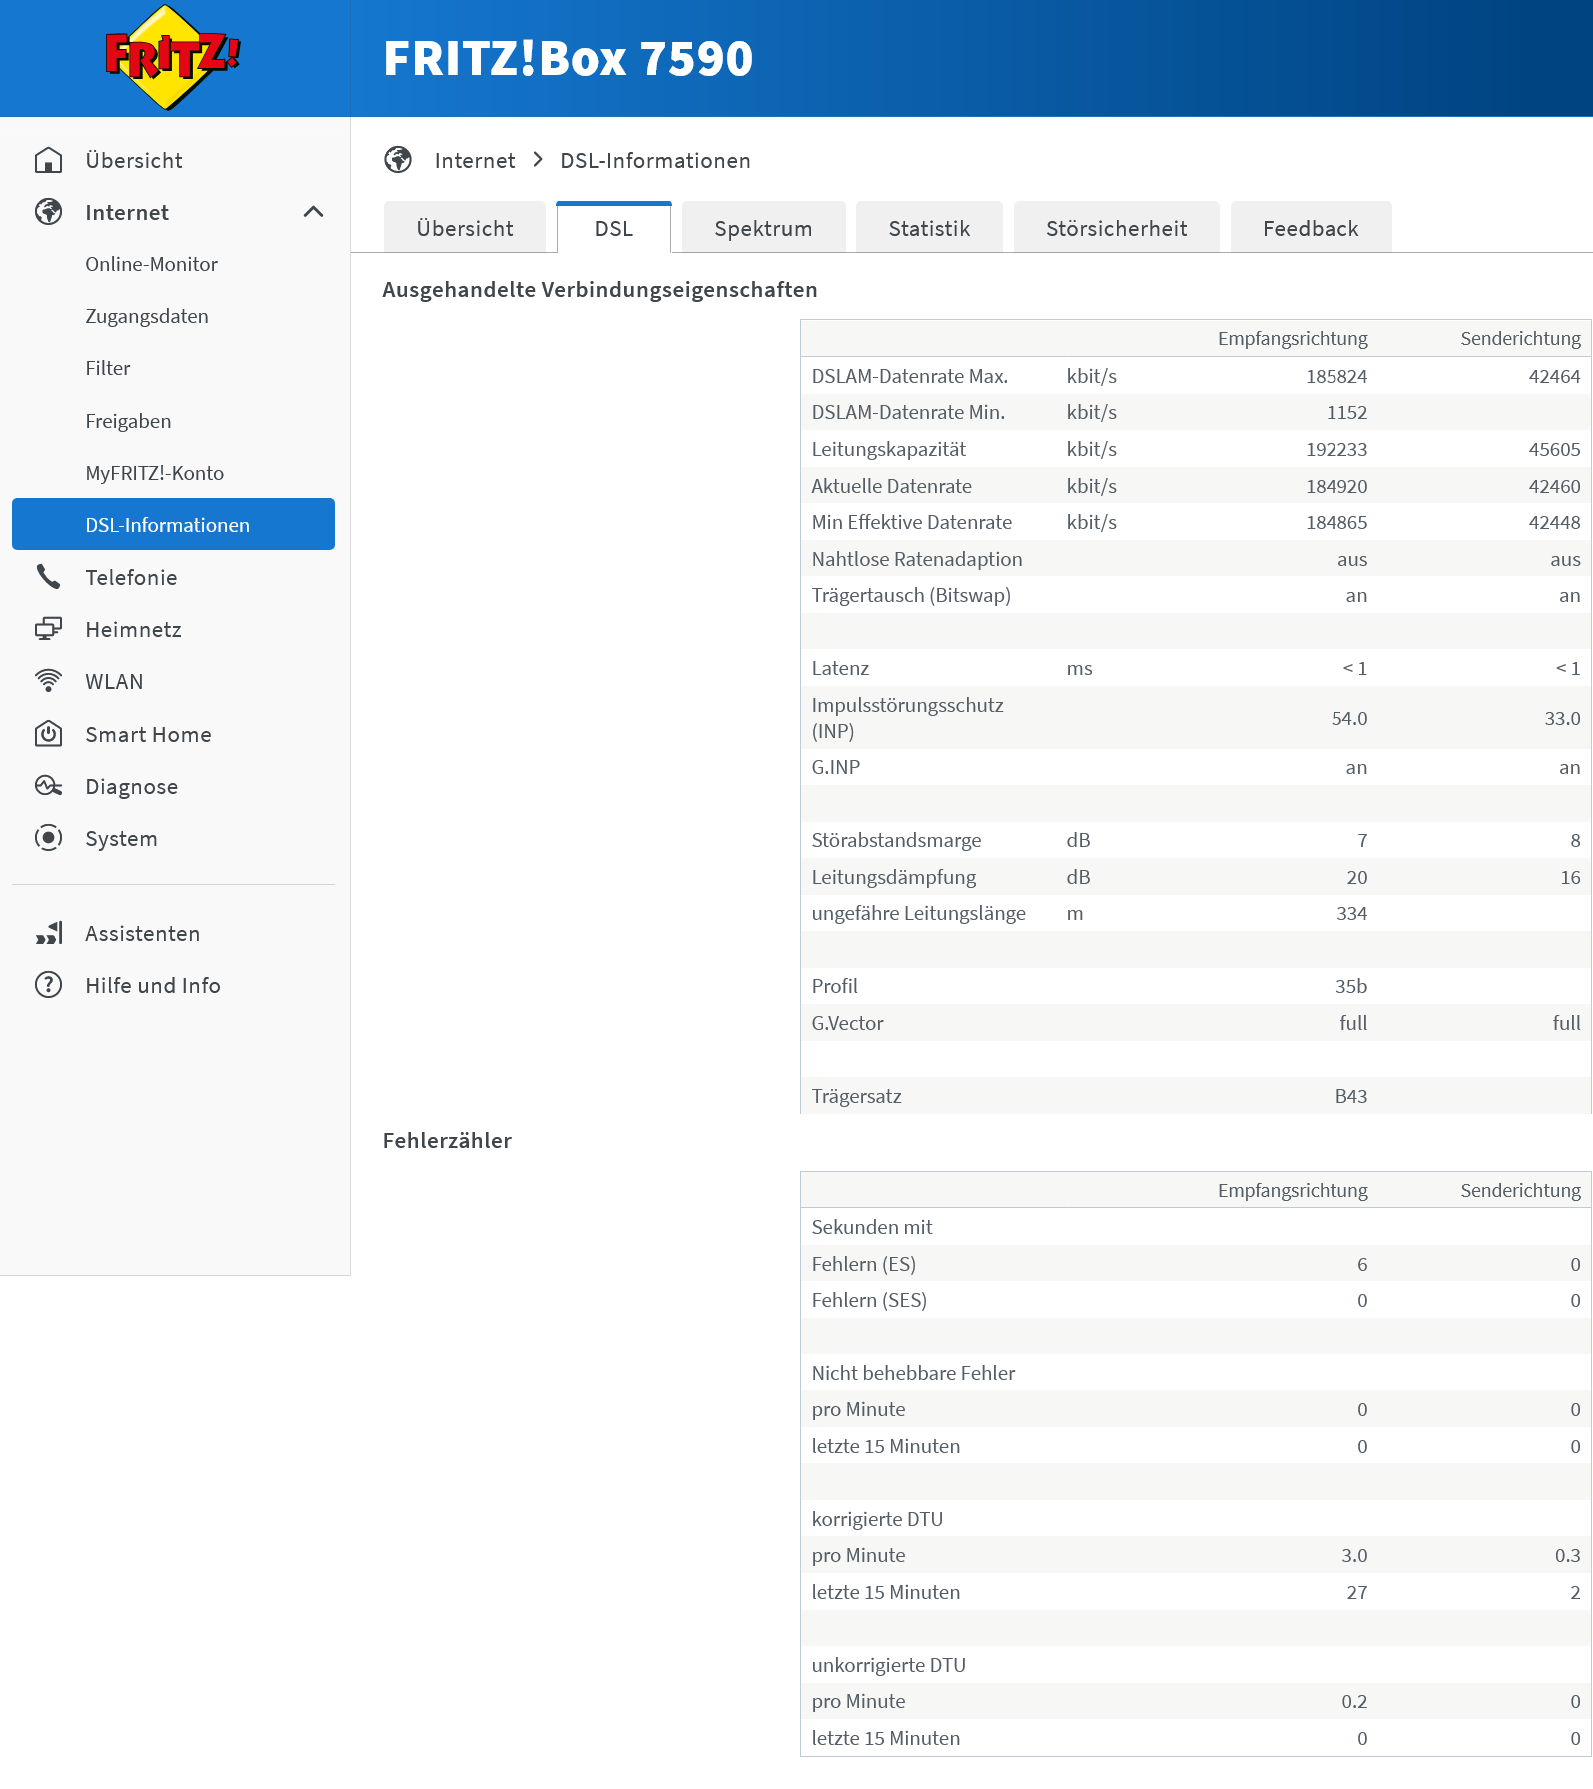
Task: Open Online-Monitor submenu item
Action: click(151, 264)
